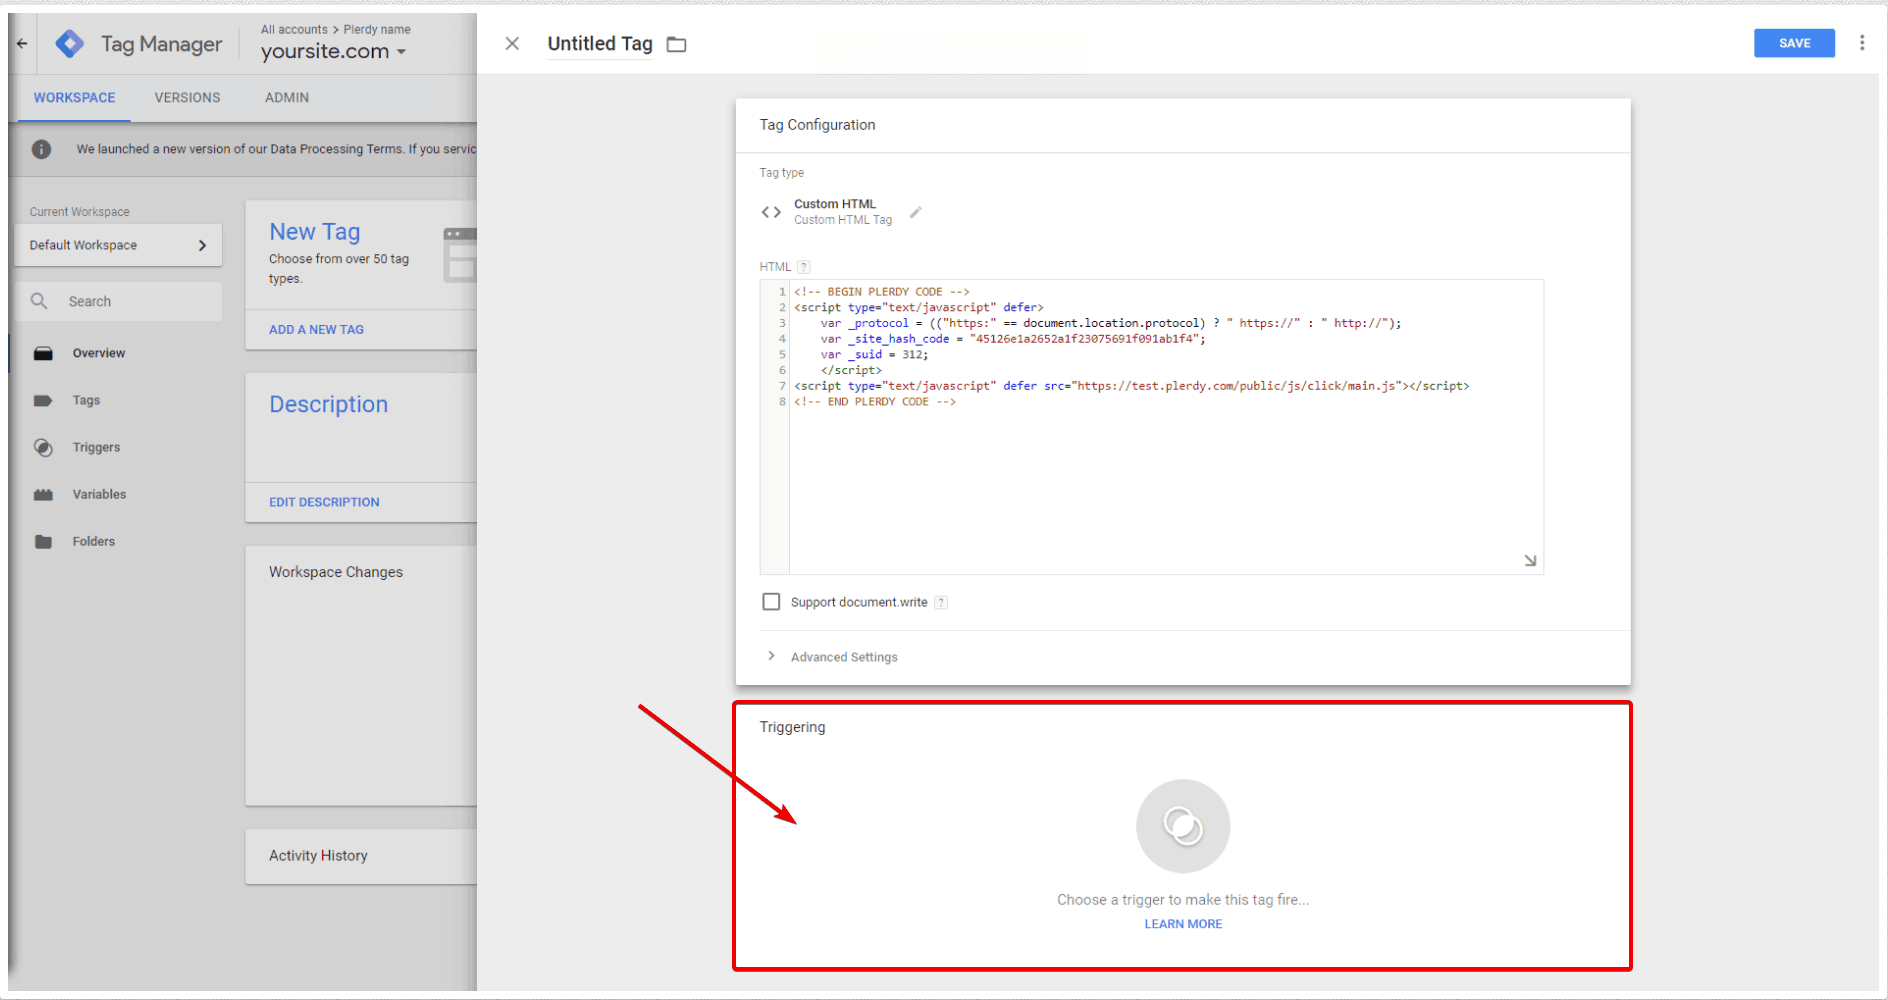Click the New Tag heading

click(x=315, y=232)
